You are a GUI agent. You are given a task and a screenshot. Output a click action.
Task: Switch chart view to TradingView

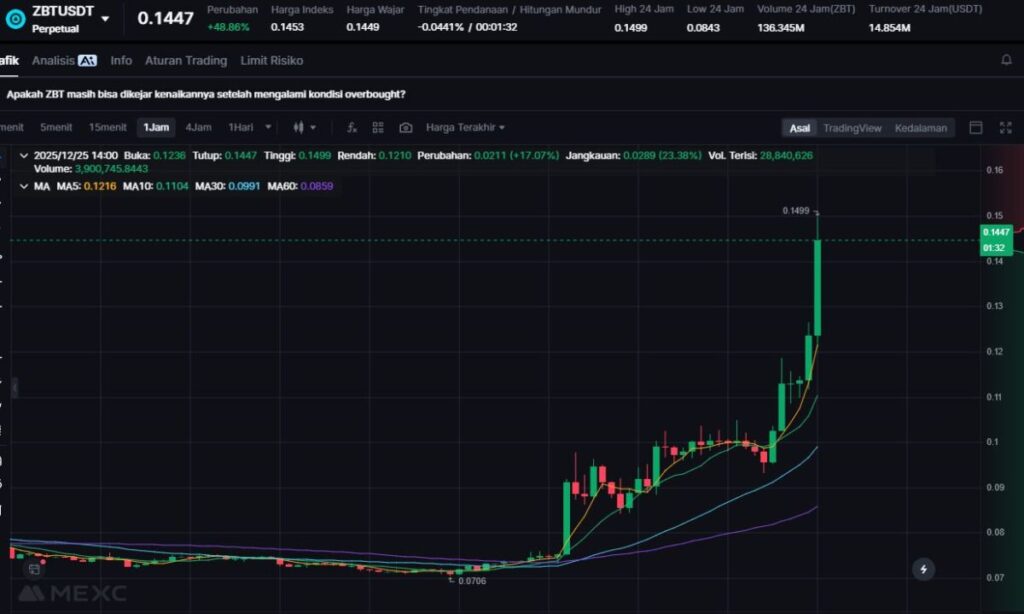coord(851,128)
